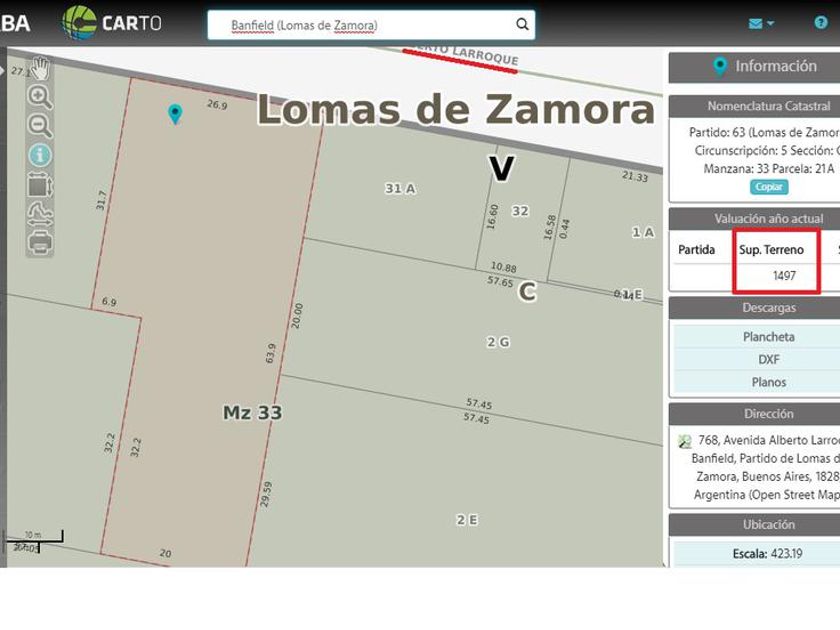Click the 63.9 boundary measurement label
This screenshot has width=840, height=630.
pos(271,354)
